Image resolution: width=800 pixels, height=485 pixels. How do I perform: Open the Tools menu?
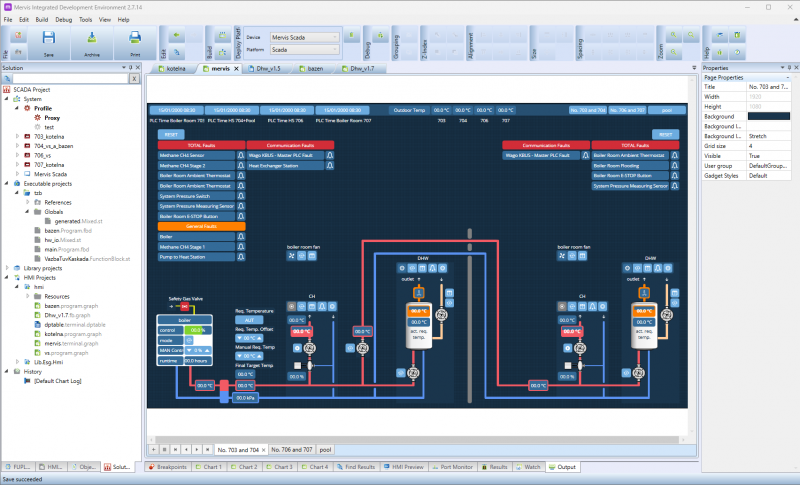coord(86,19)
